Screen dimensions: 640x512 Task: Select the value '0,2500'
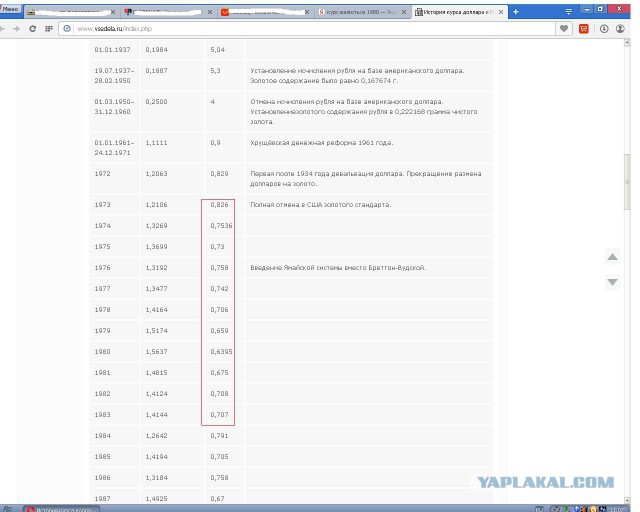156,102
